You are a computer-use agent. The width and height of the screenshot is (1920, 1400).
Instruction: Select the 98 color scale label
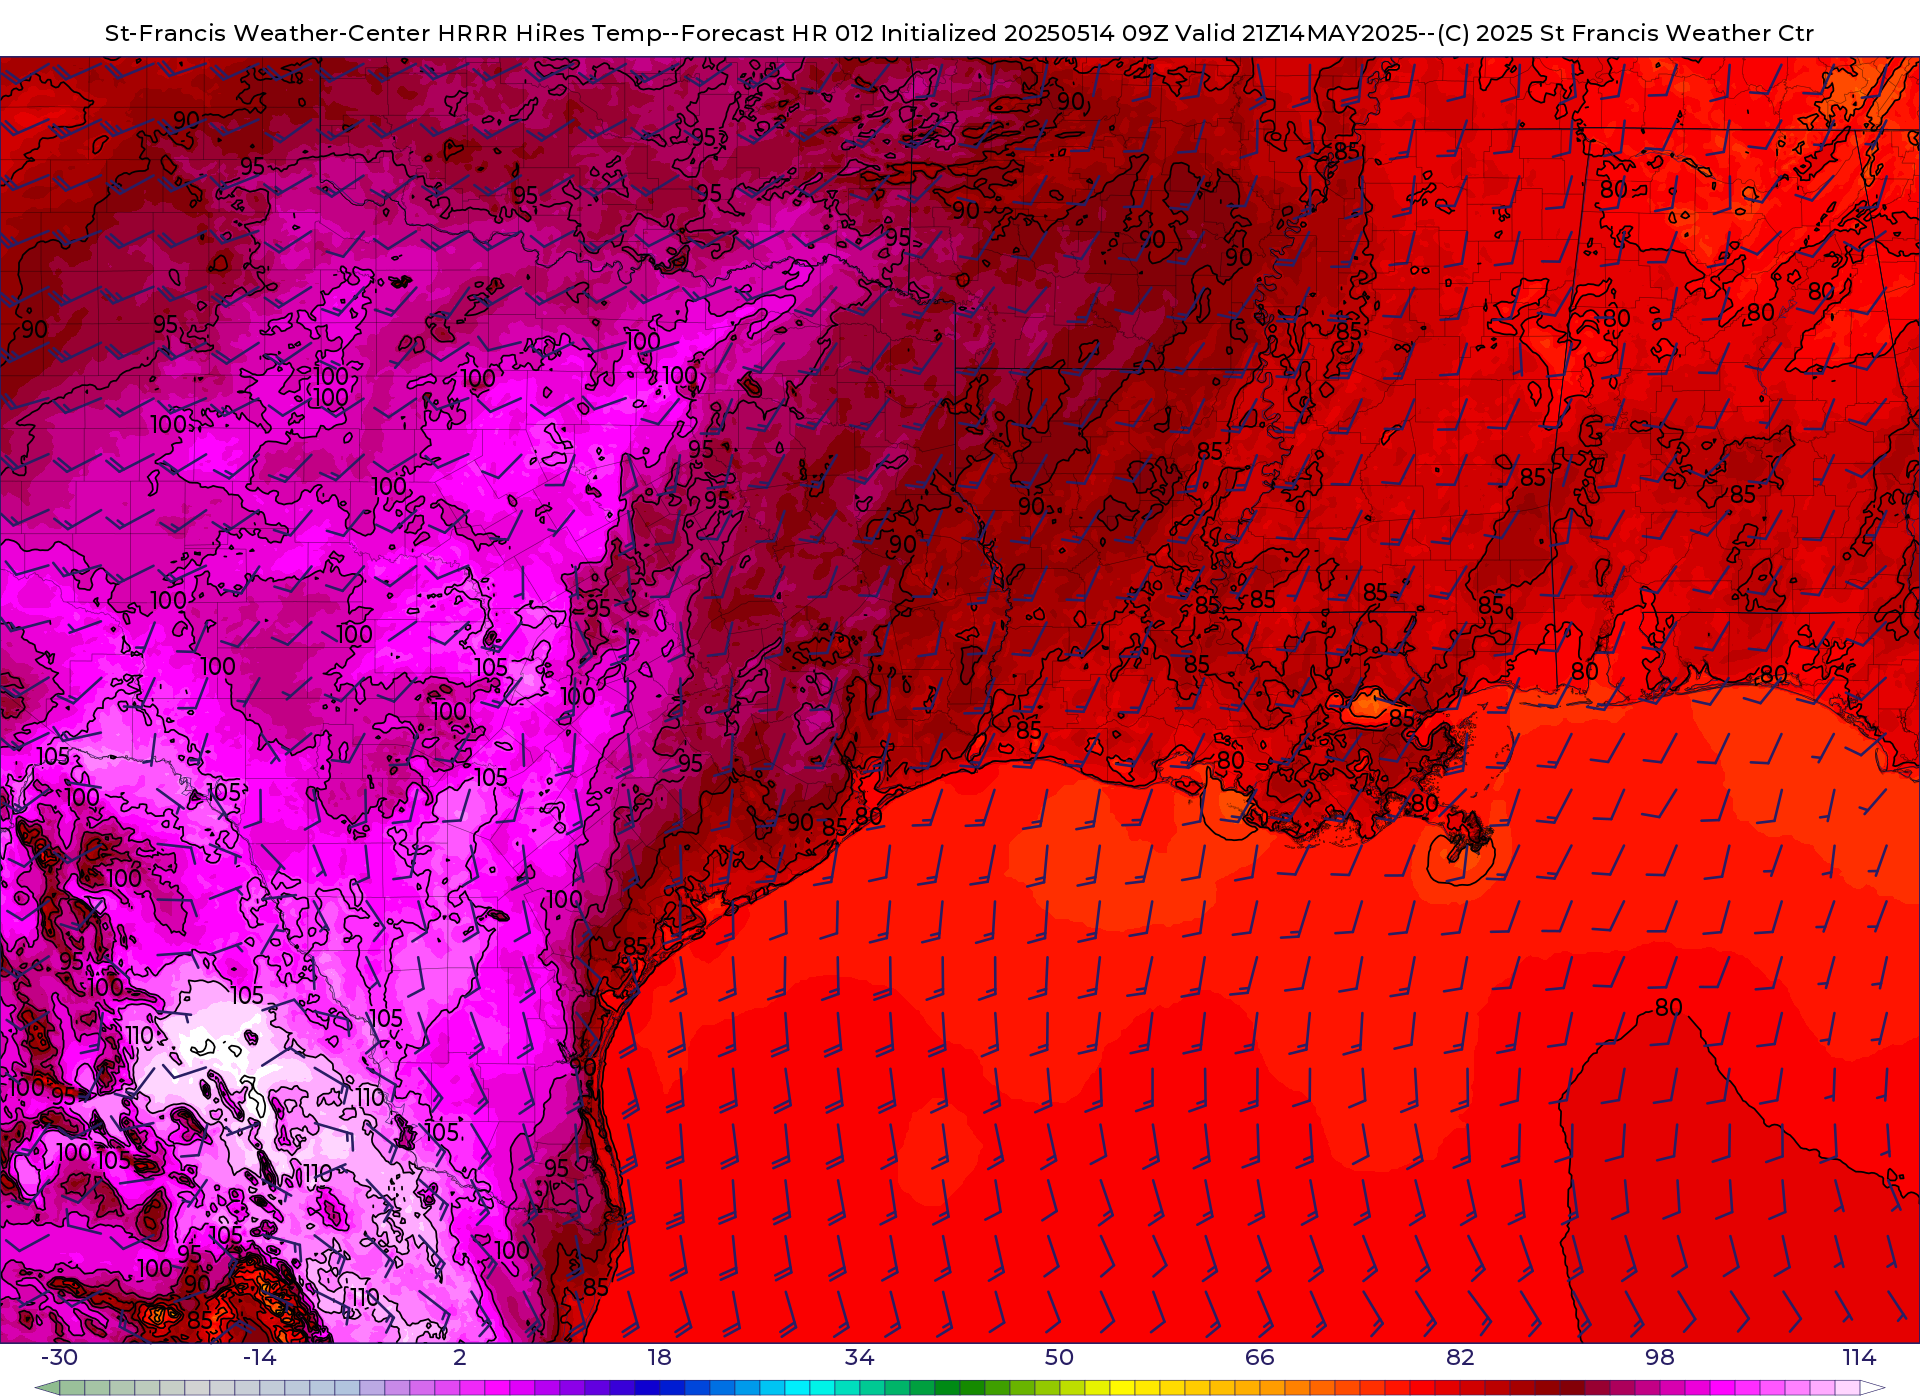tap(1660, 1357)
